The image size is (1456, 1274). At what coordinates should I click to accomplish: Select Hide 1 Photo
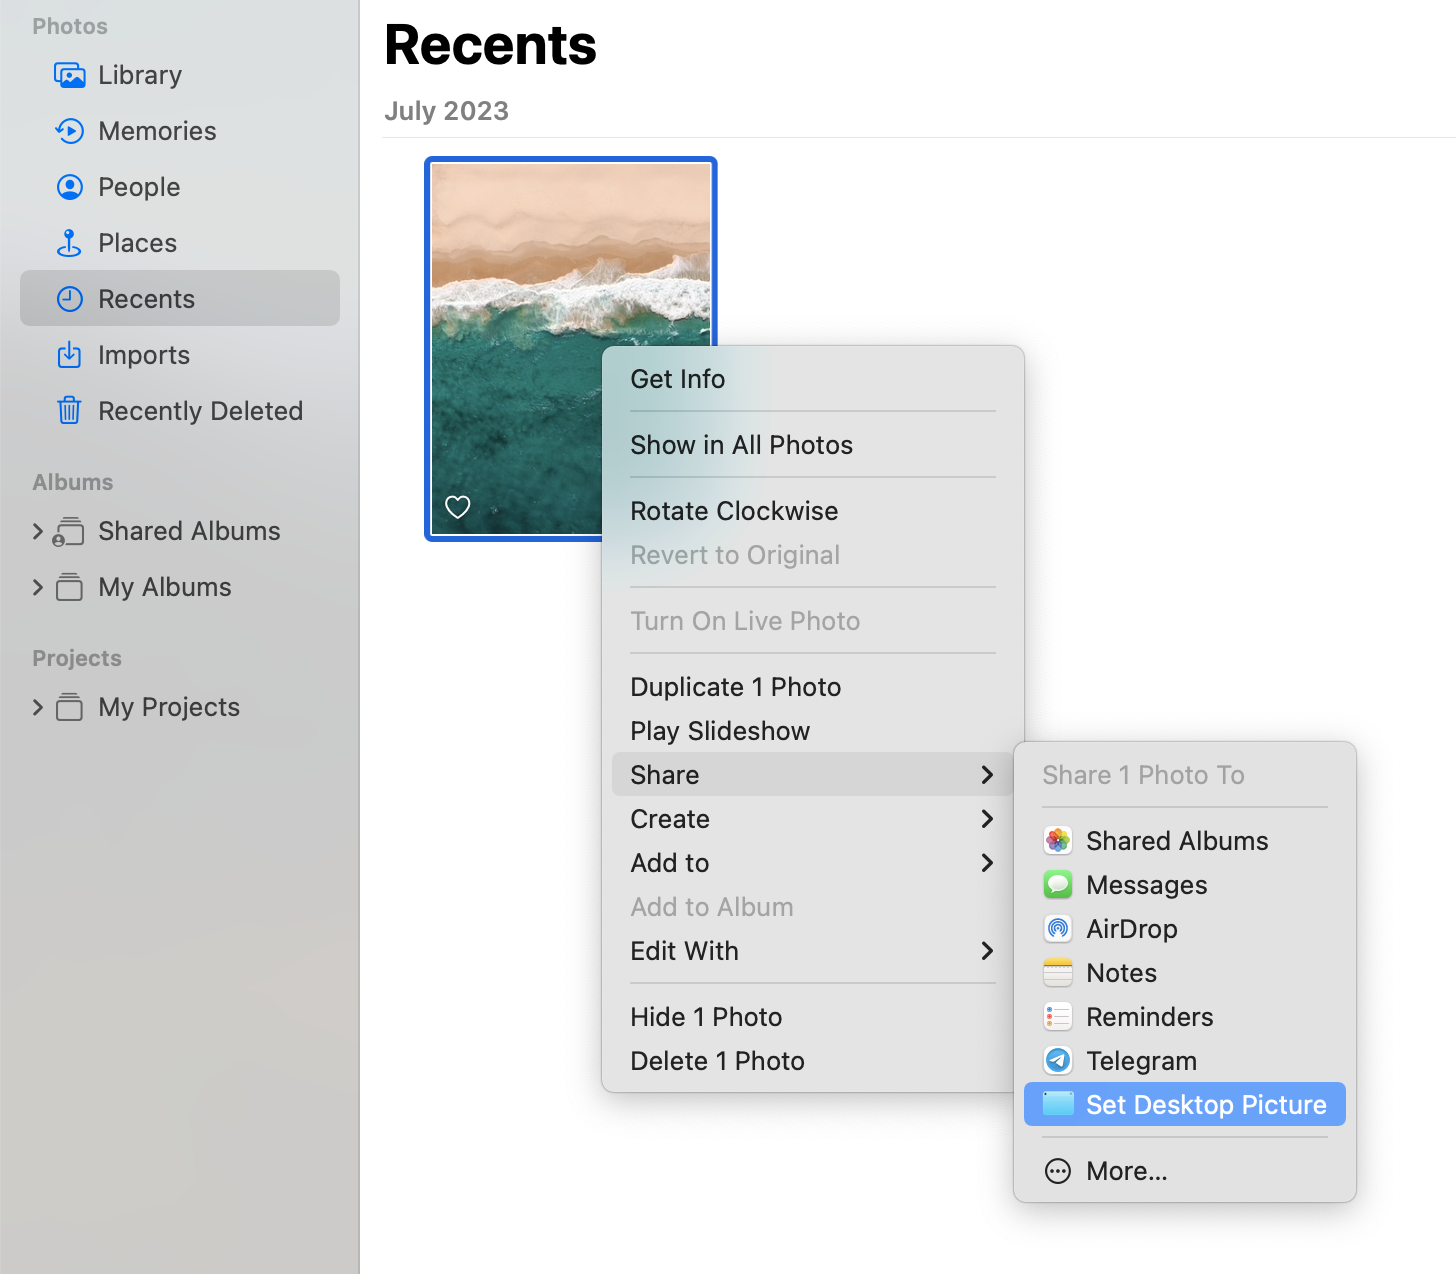pyautogui.click(x=813, y=1017)
